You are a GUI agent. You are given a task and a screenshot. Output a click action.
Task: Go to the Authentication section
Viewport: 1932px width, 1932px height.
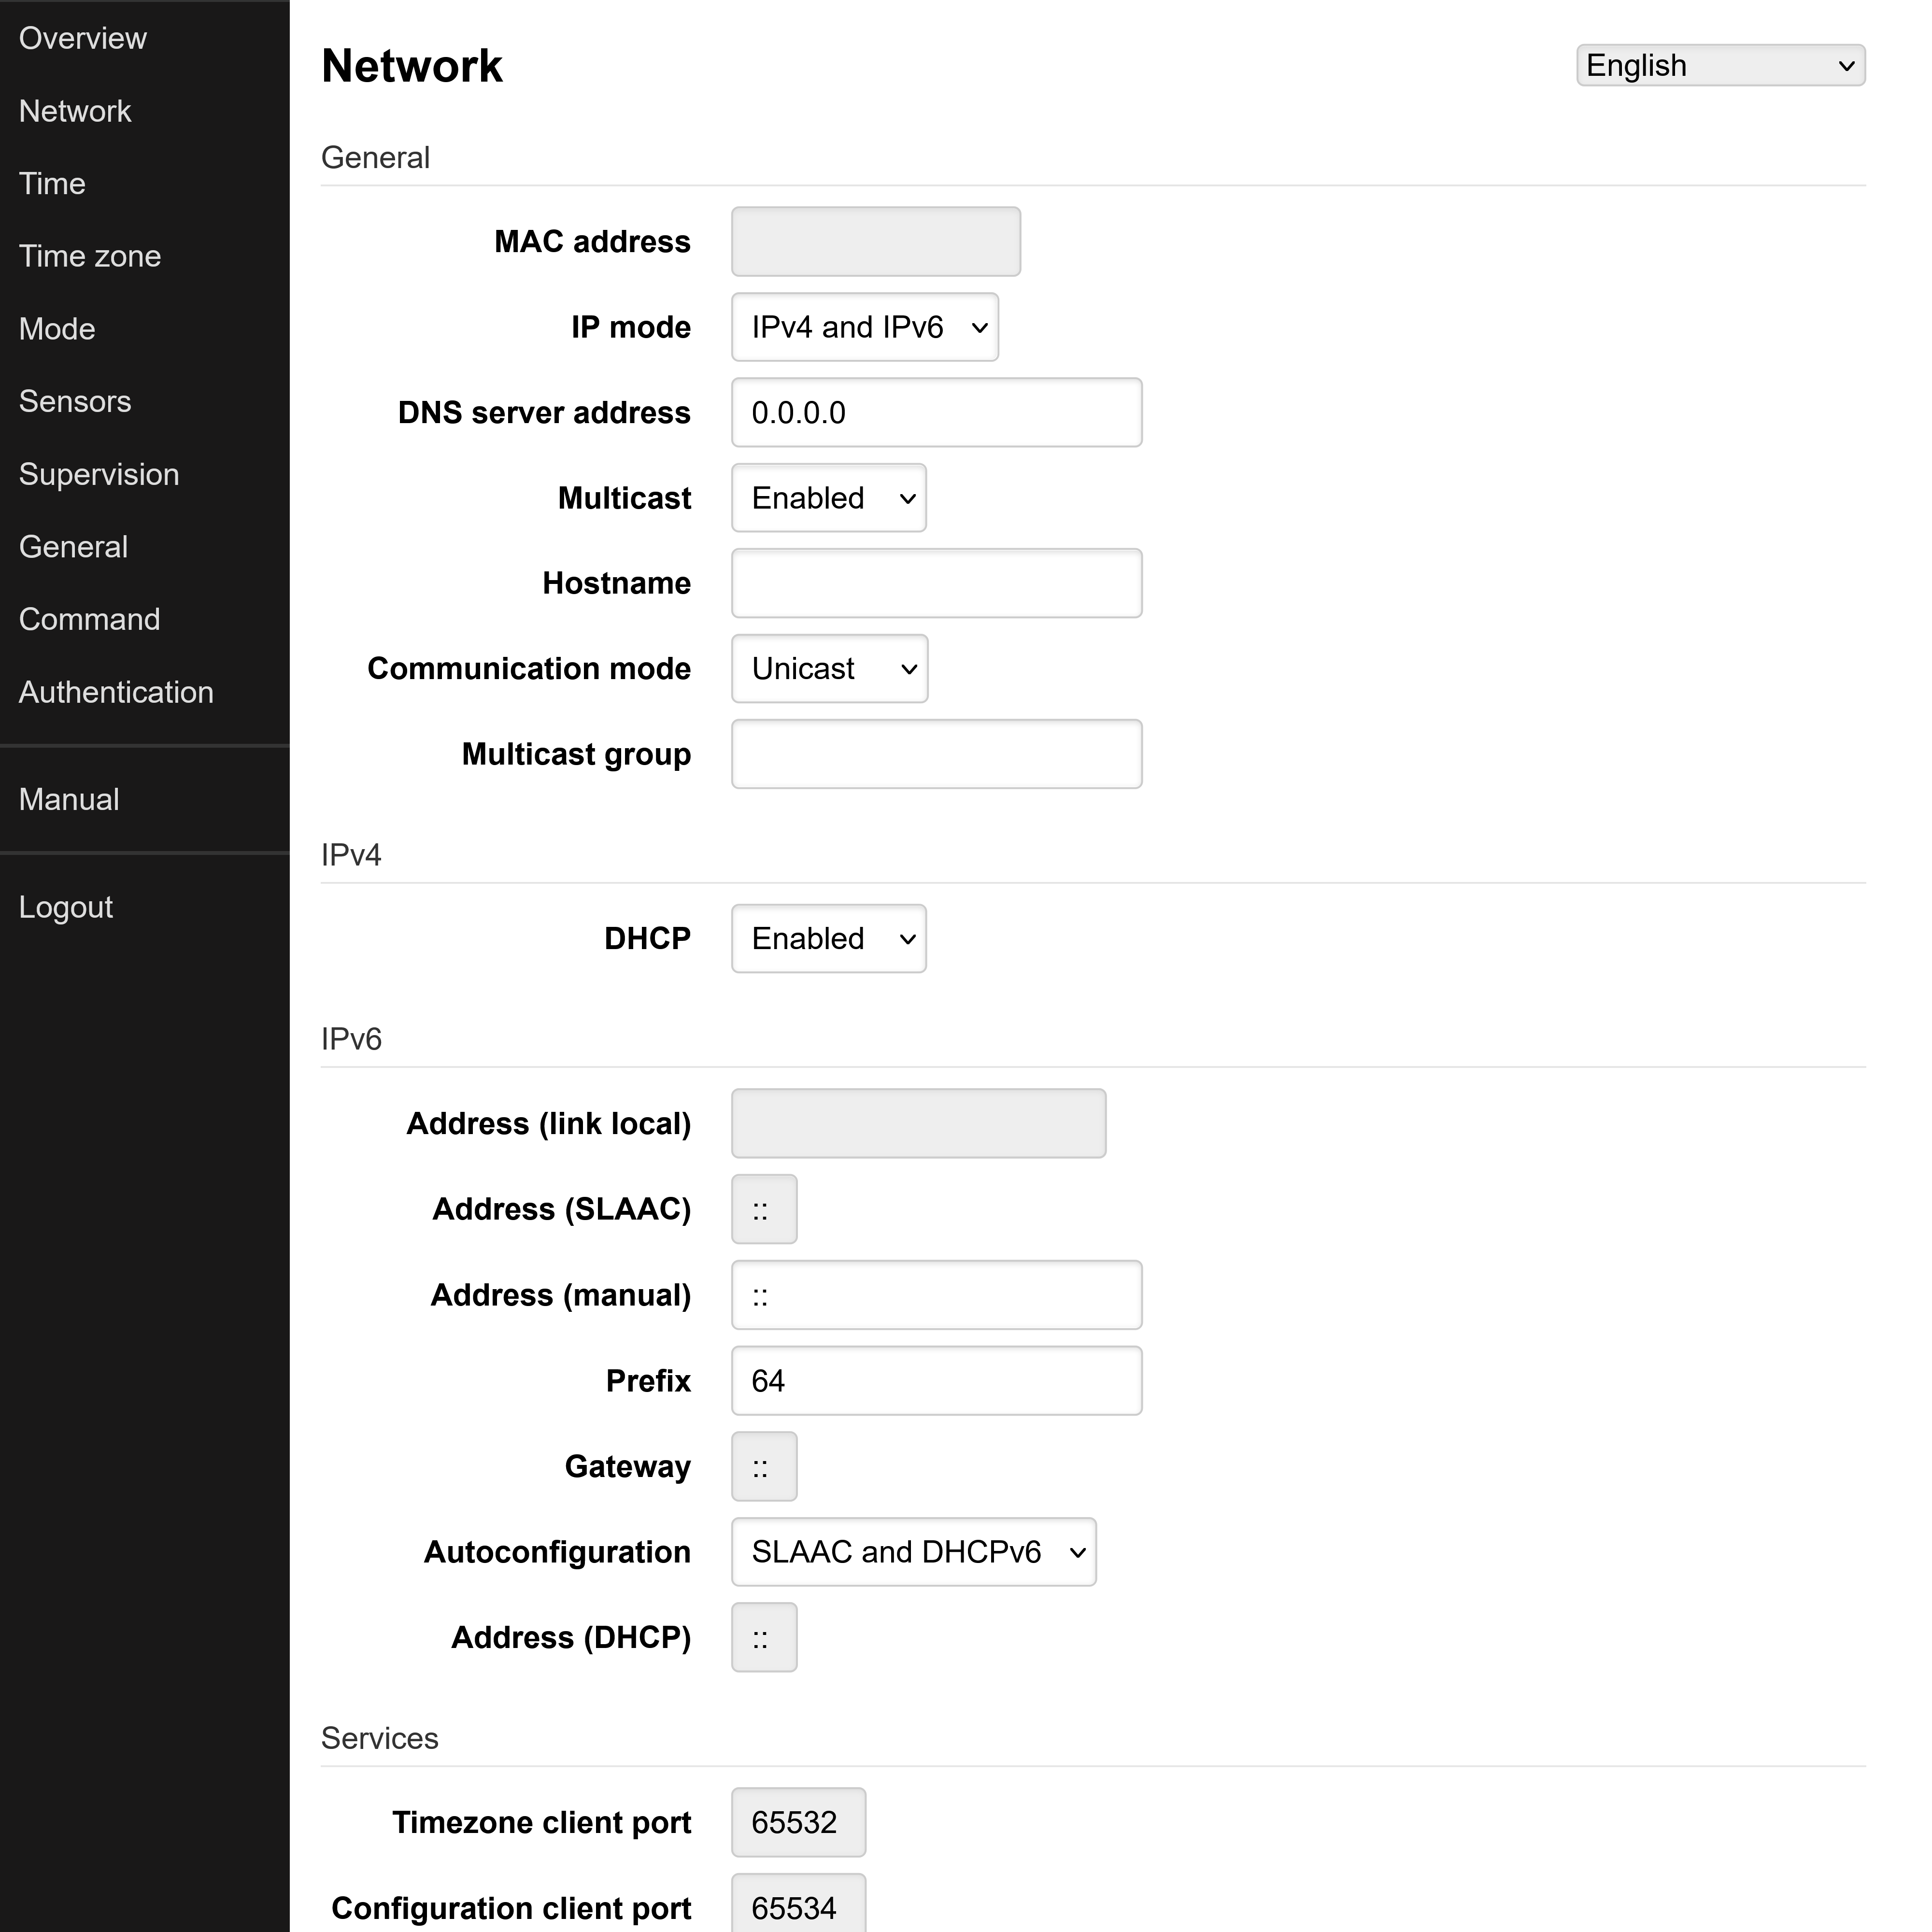pos(116,691)
